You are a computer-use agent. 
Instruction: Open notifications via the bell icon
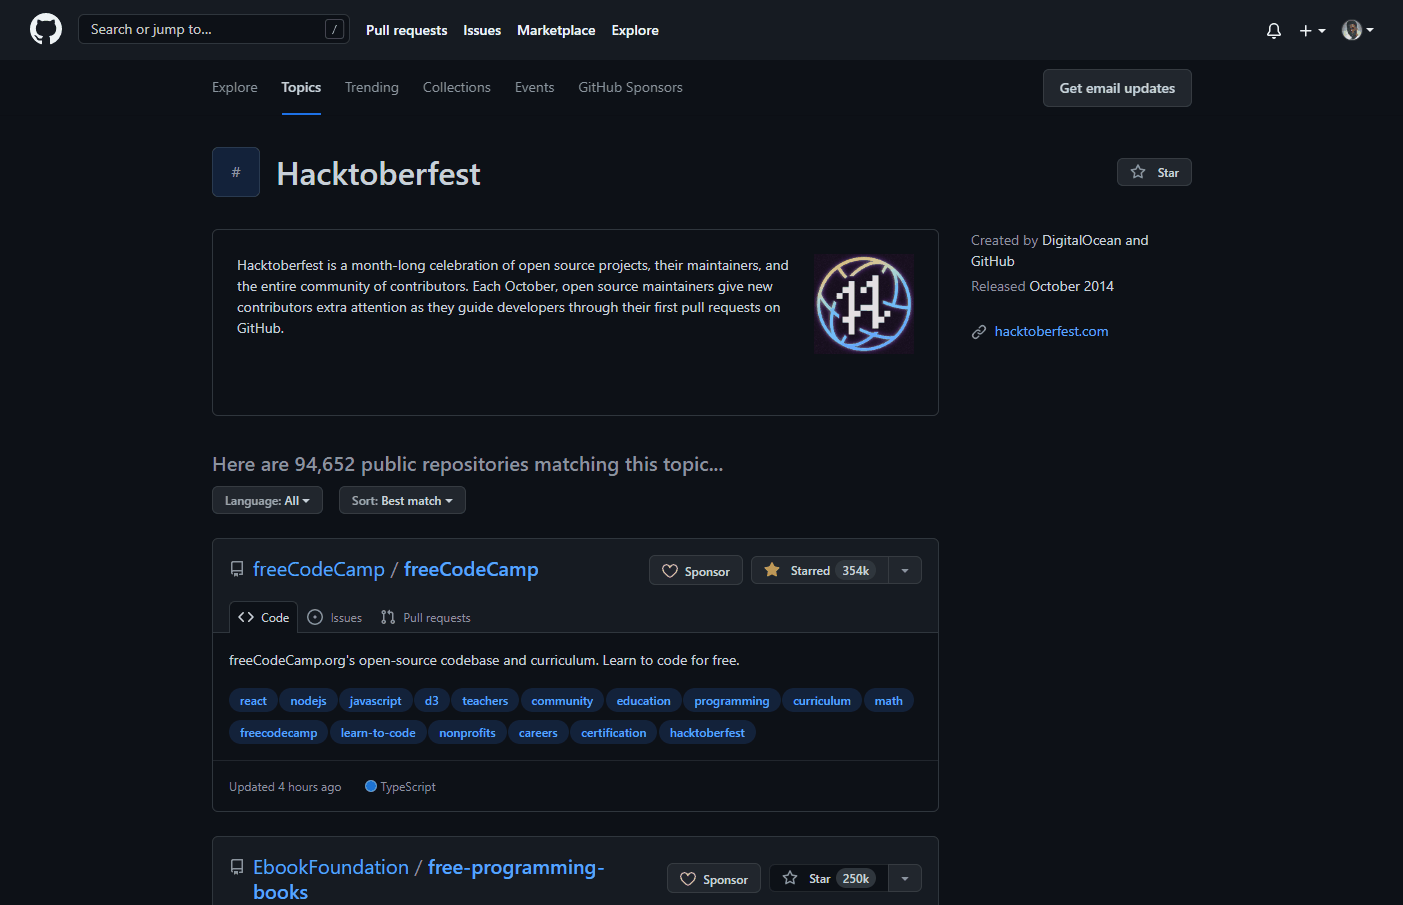click(x=1273, y=30)
